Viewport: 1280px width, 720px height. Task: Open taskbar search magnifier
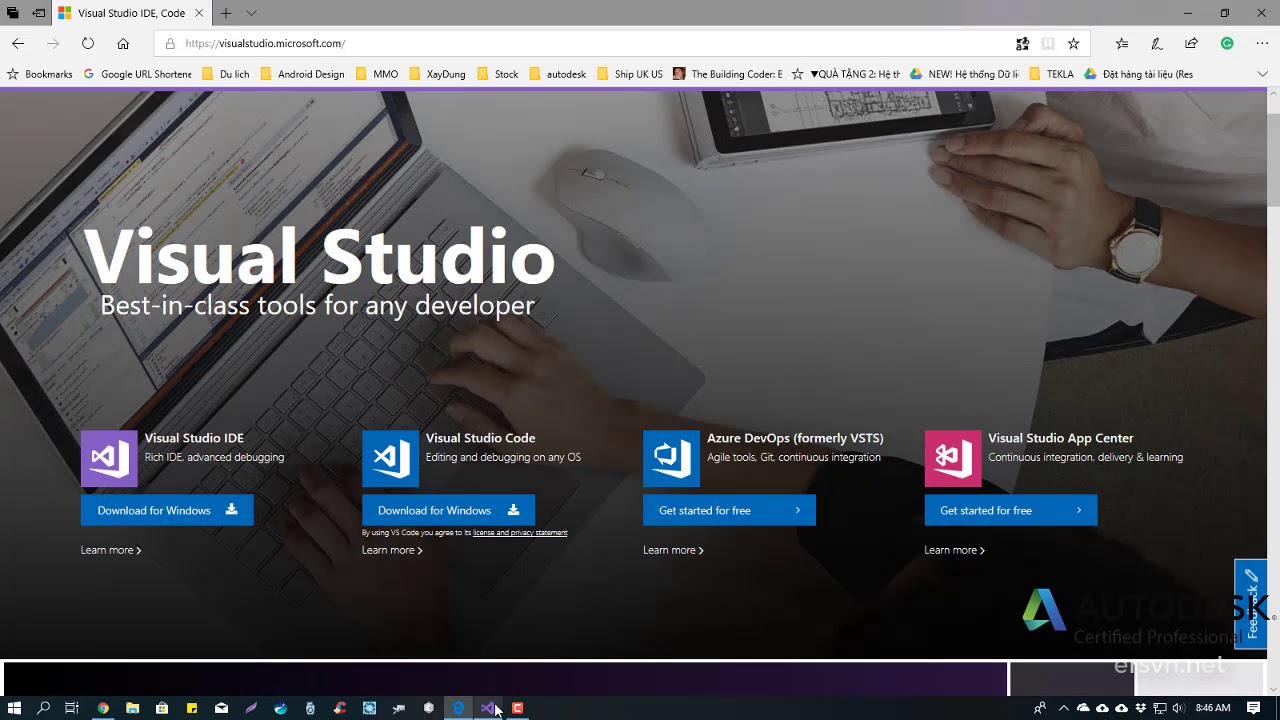pos(43,708)
